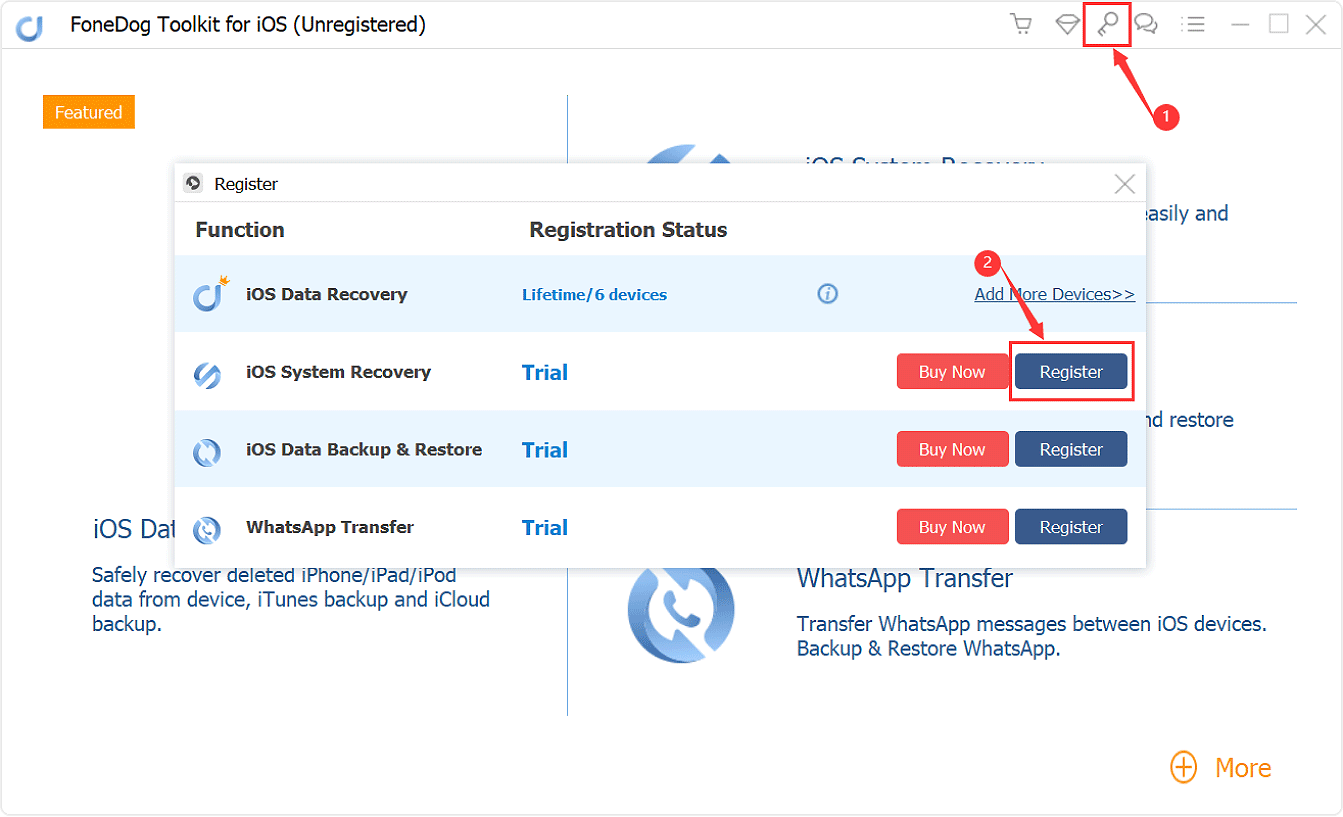1343x817 pixels.
Task: Buy Now for iOS System Recovery
Action: (x=952, y=372)
